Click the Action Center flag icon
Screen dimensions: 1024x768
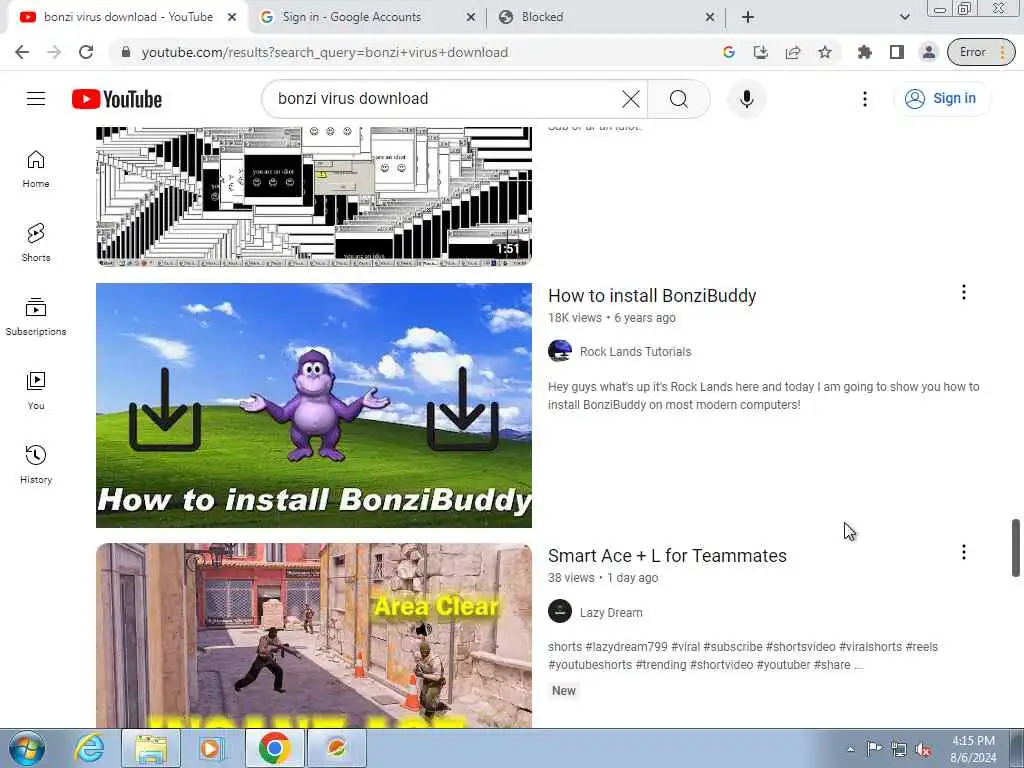click(x=874, y=749)
